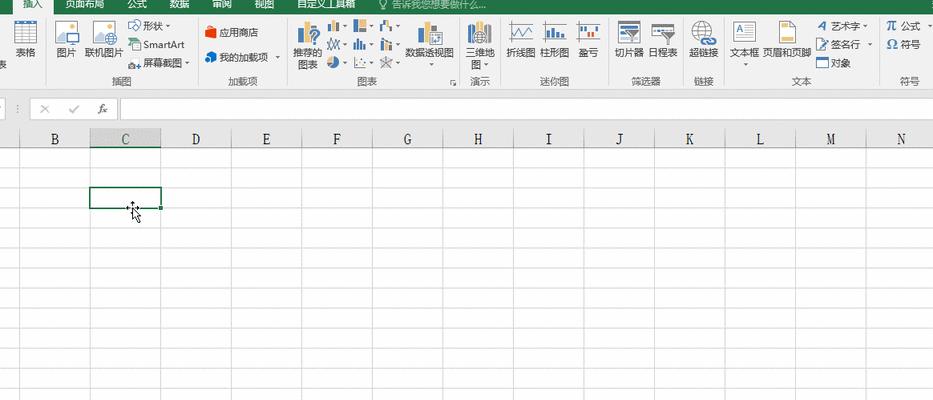Viewport: 933px width, 400px height.
Task: Click 签名行 signature line
Action: click(838, 45)
